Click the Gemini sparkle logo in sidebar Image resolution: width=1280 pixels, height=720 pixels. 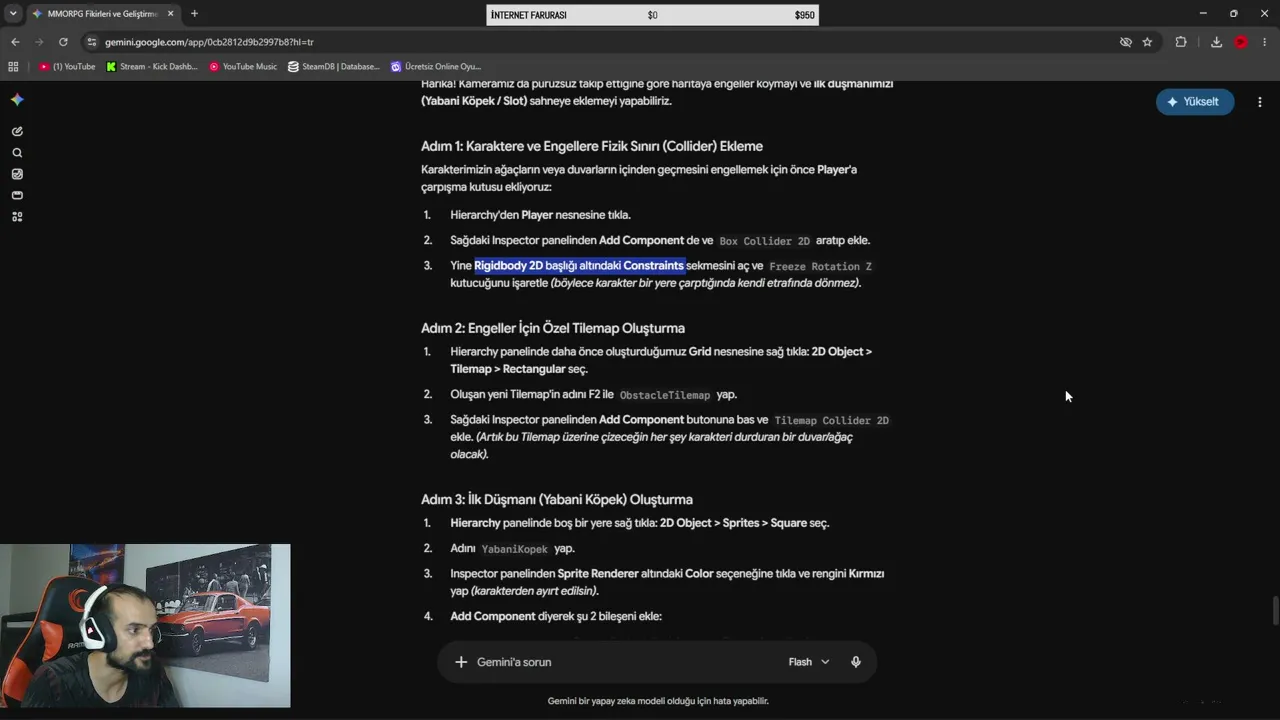[17, 99]
